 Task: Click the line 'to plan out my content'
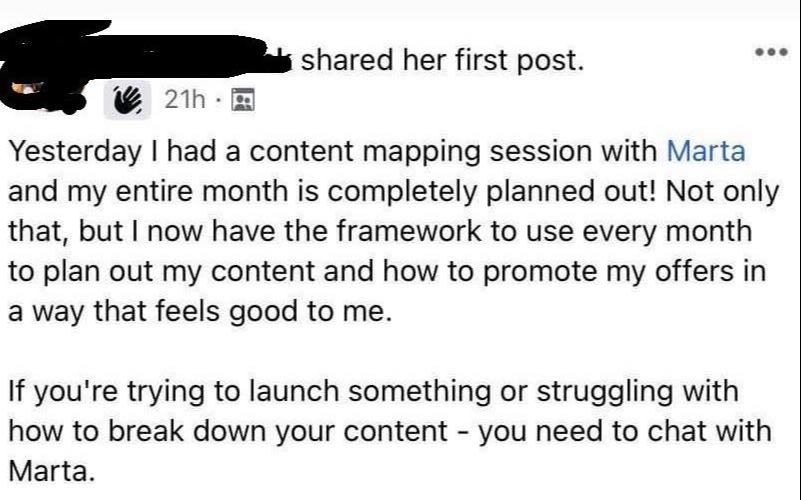tap(387, 272)
